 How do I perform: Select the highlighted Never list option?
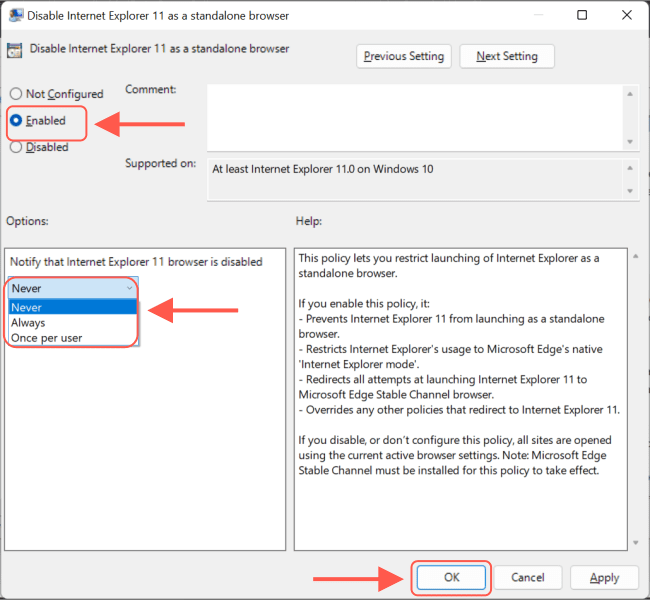[x=27, y=308]
